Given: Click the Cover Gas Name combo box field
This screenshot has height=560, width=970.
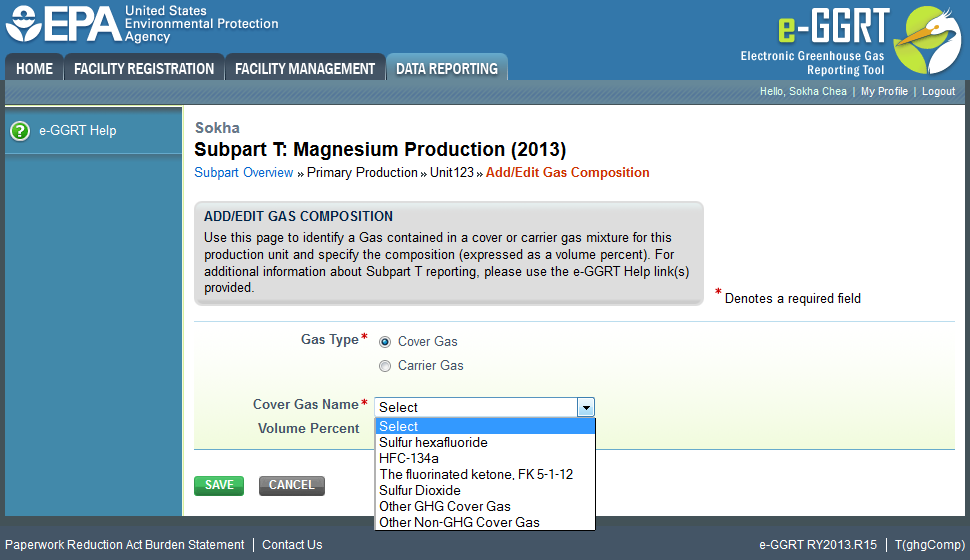Looking at the screenshot, I should click(484, 407).
